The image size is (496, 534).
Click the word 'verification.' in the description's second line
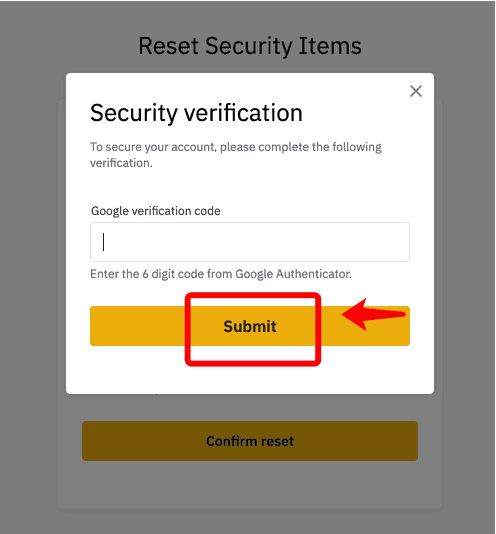point(121,163)
